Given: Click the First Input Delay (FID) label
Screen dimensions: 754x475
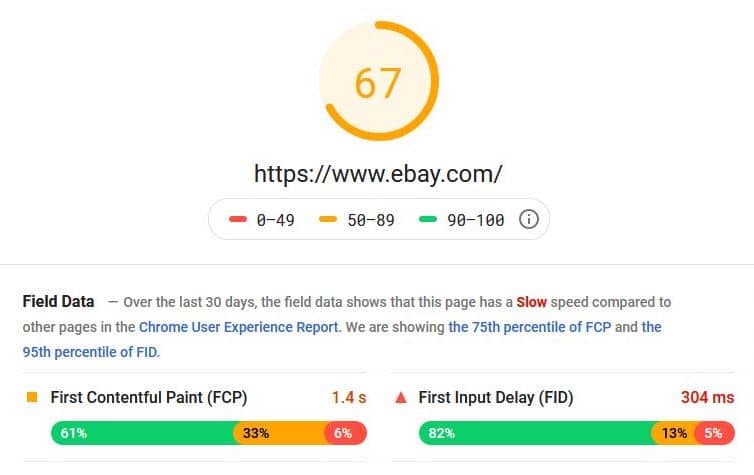Looking at the screenshot, I should 496,398.
